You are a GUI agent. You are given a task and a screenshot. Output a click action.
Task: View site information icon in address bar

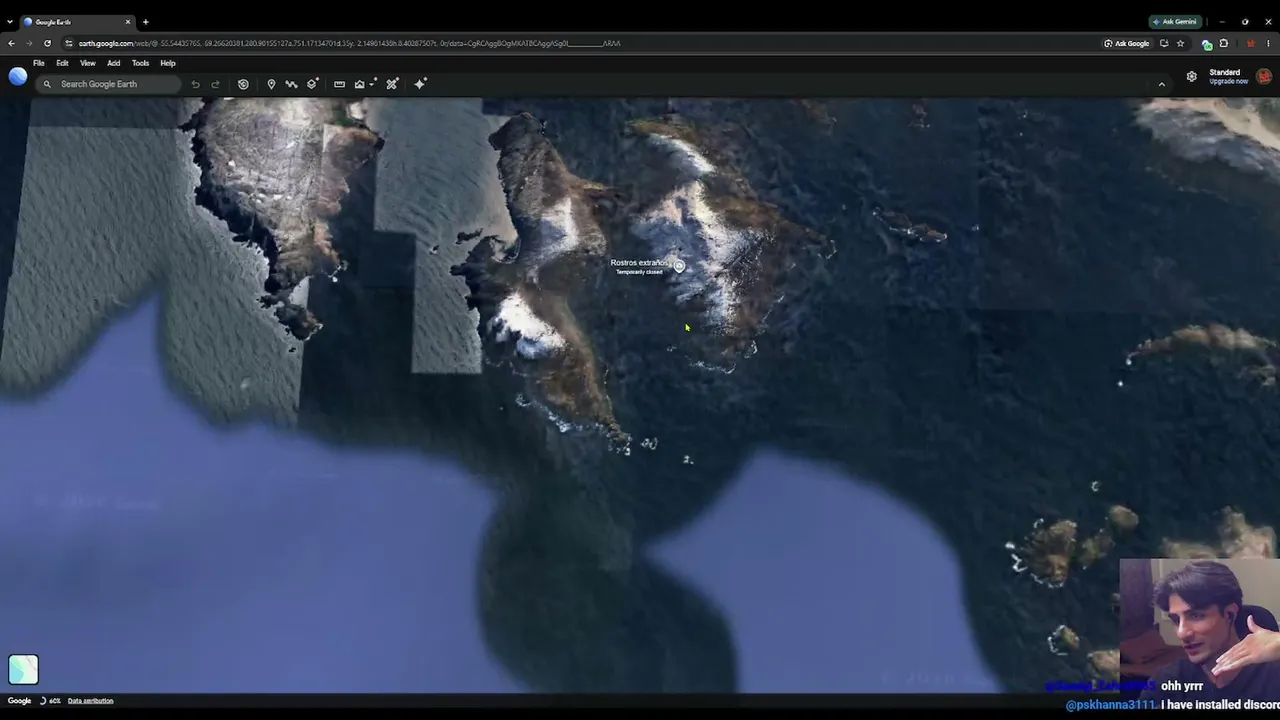point(69,43)
